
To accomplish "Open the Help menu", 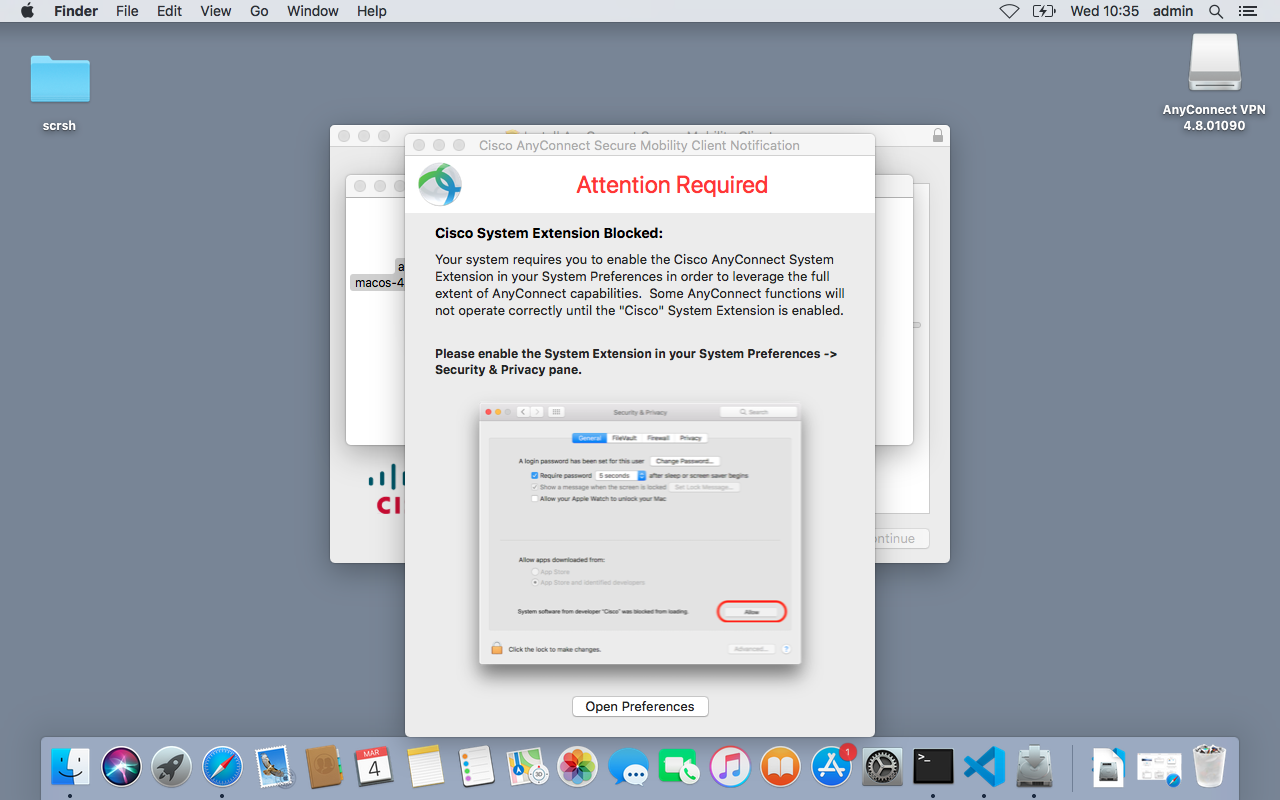I will 372,11.
